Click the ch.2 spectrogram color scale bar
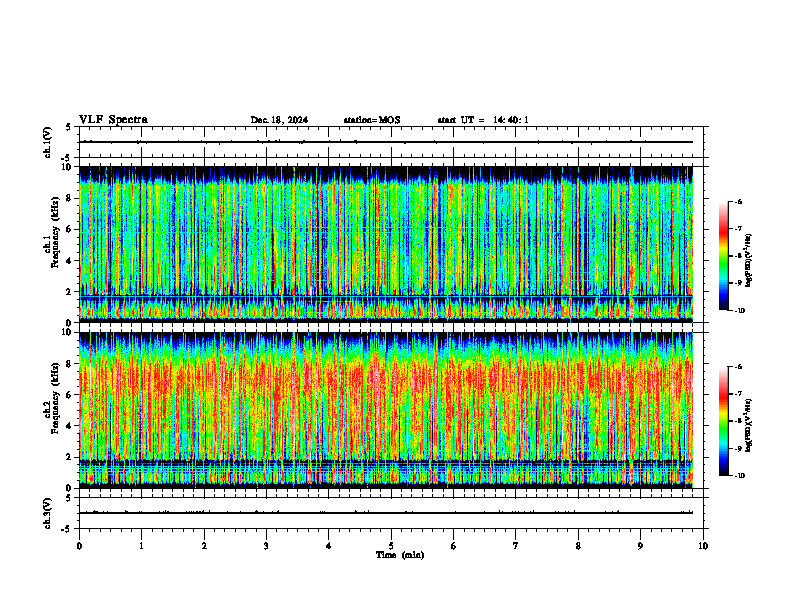This screenshot has width=792, height=612. click(724, 421)
